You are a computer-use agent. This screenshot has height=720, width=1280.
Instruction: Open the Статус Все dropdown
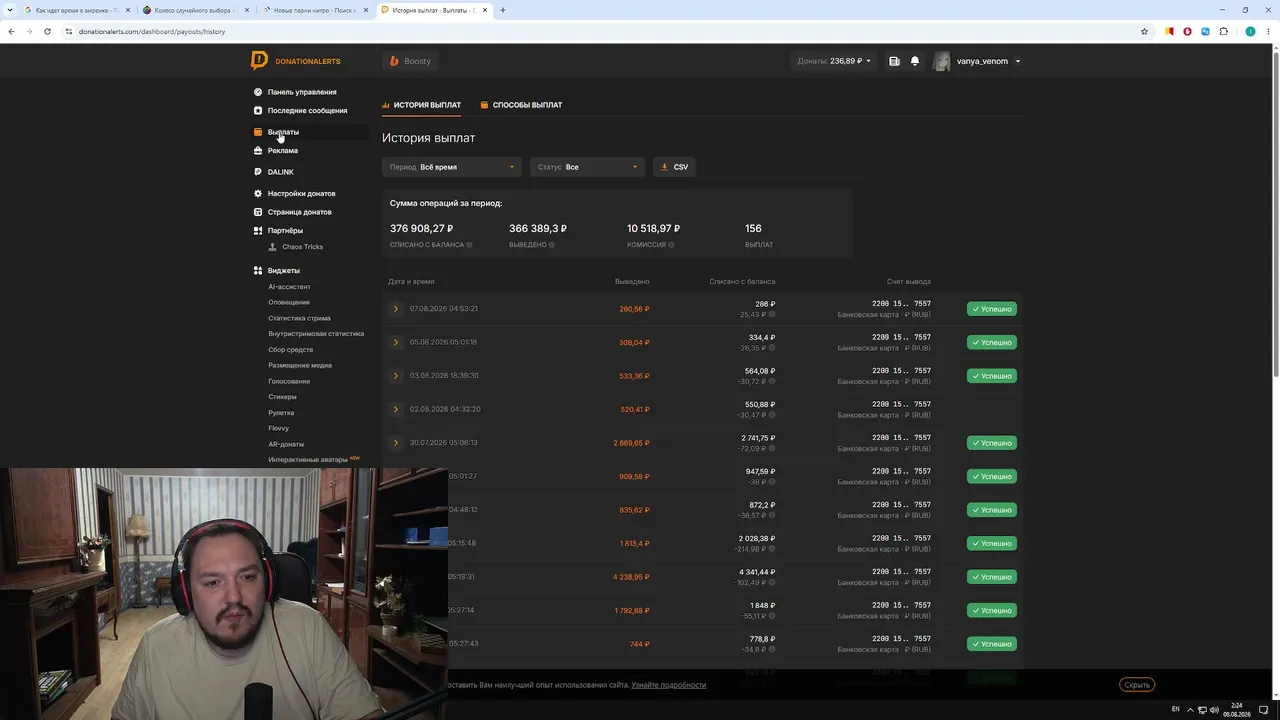click(587, 167)
